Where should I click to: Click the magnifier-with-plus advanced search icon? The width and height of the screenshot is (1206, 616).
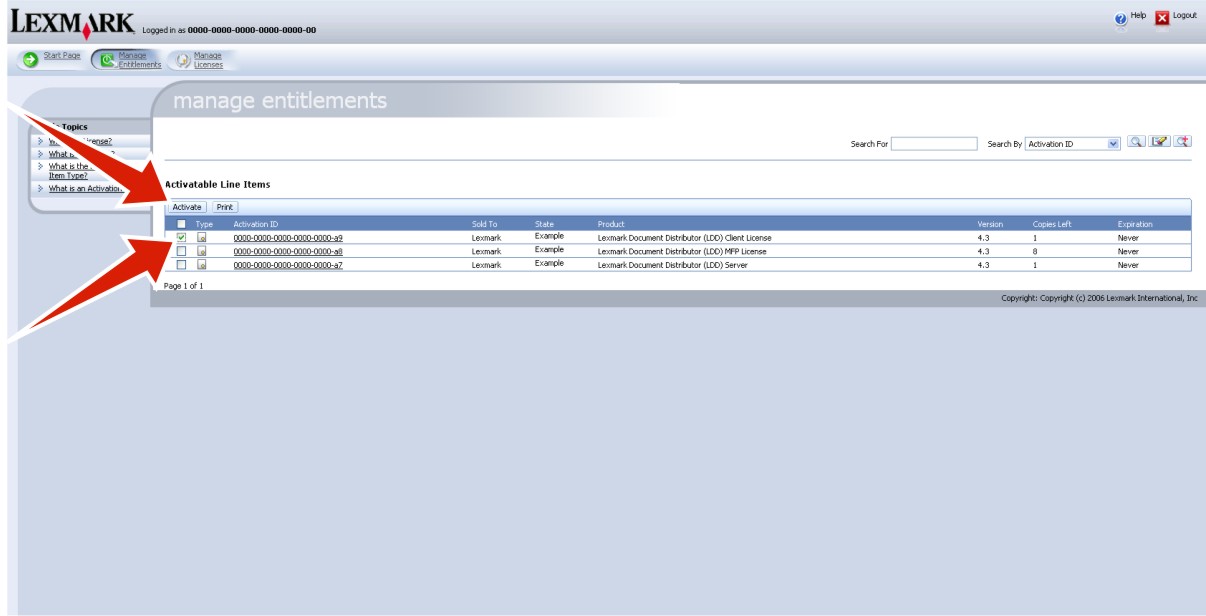[x=1183, y=143]
